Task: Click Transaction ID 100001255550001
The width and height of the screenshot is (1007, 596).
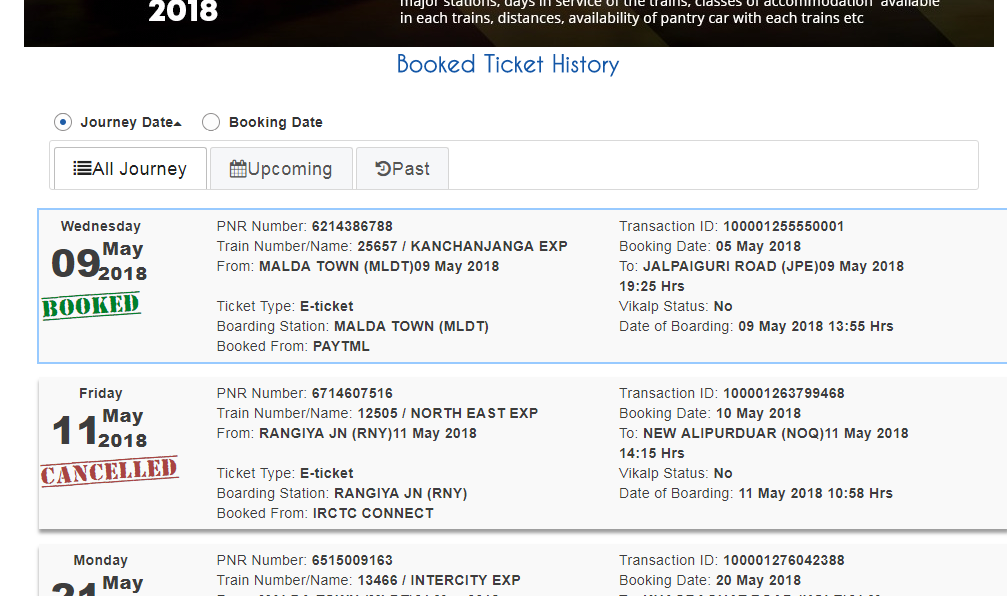Action: [x=783, y=227]
